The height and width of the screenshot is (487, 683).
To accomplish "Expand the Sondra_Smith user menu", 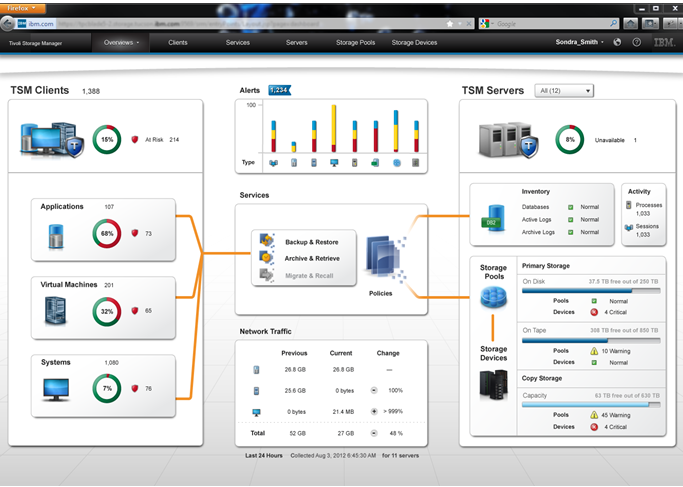I will click(x=579, y=42).
